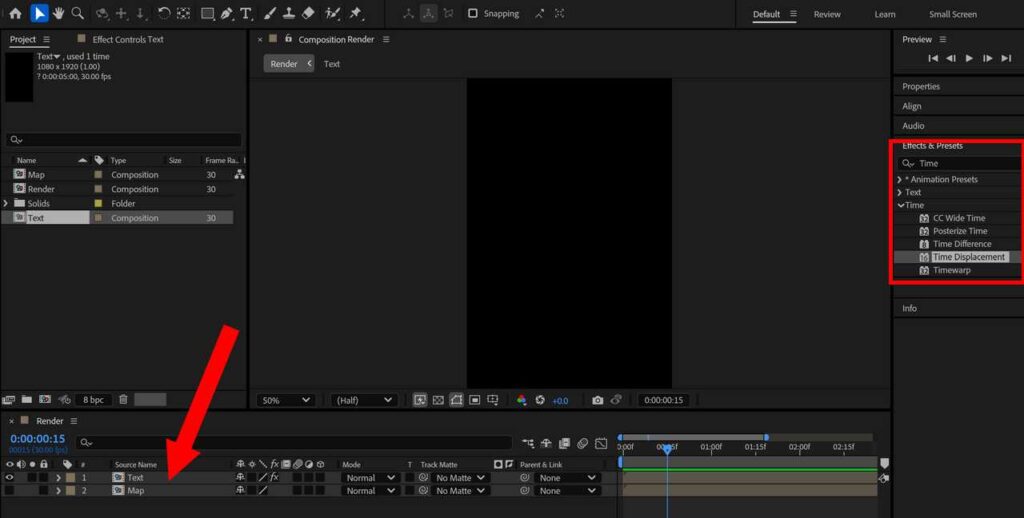Screen dimensions: 1024x518
Task: Jump to first frame in Preview
Action: click(933, 58)
